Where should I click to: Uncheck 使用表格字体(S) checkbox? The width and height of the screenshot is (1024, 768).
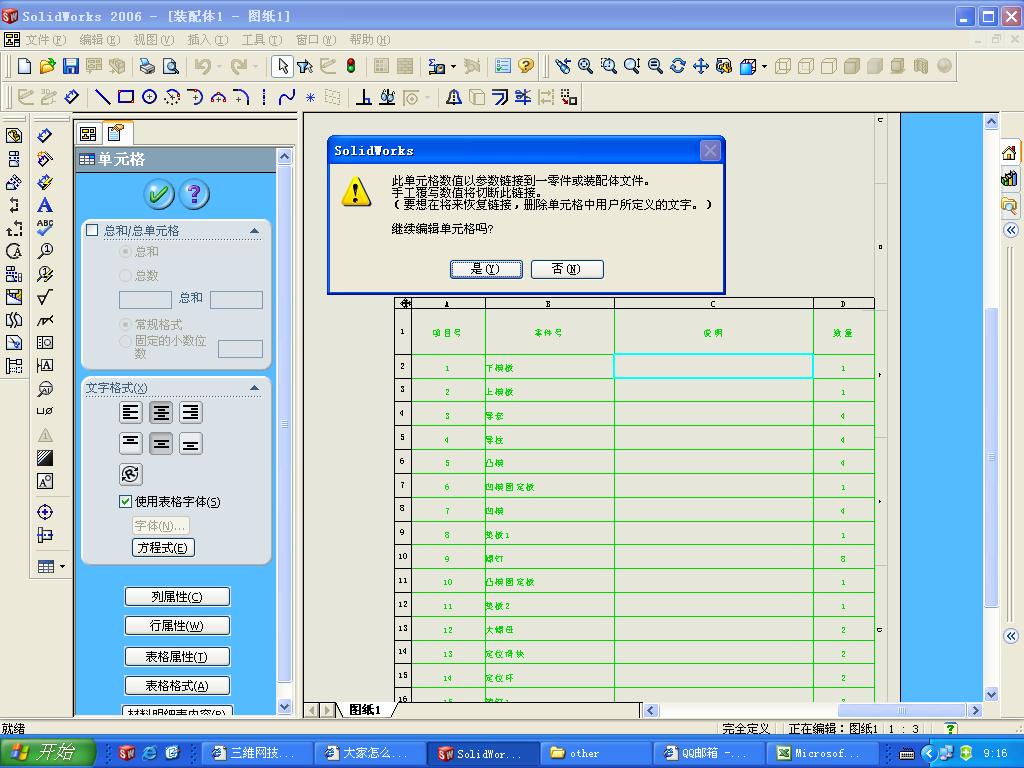[125, 502]
